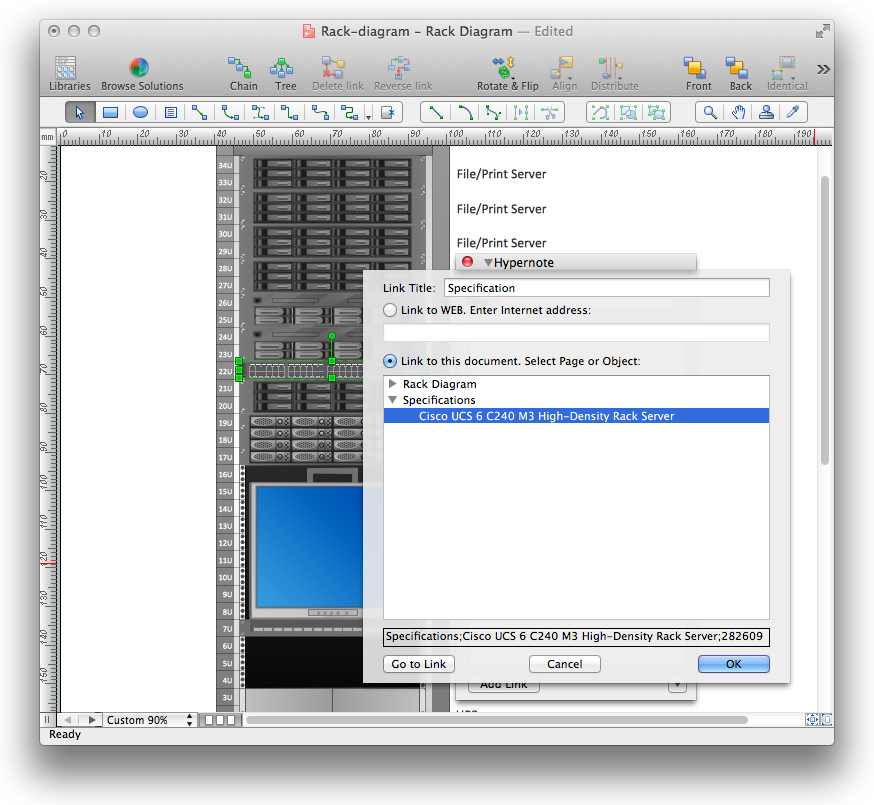Open Rotate & Flip options
Viewport: 874px width, 805px height.
coord(507,73)
